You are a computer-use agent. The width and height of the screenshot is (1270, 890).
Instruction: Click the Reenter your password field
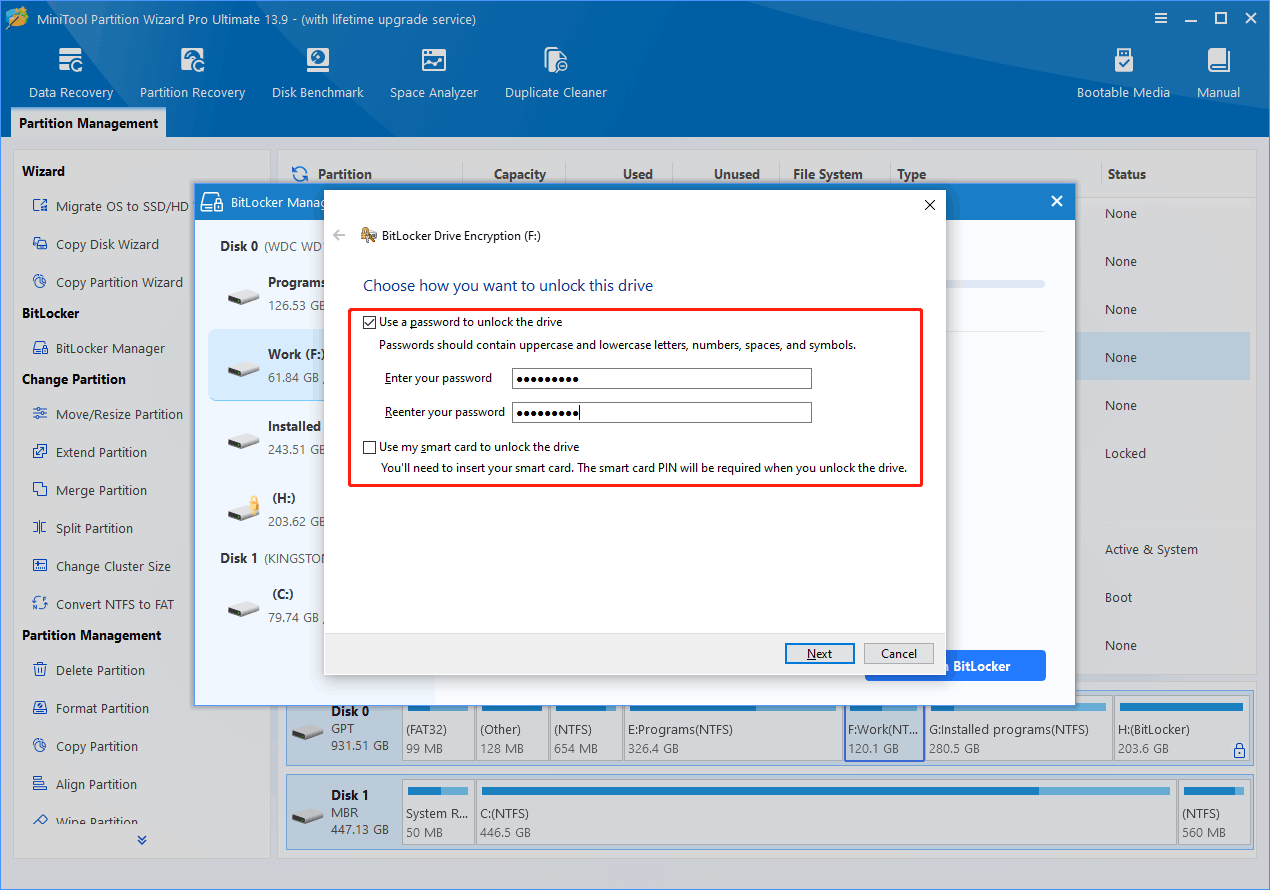[662, 412]
